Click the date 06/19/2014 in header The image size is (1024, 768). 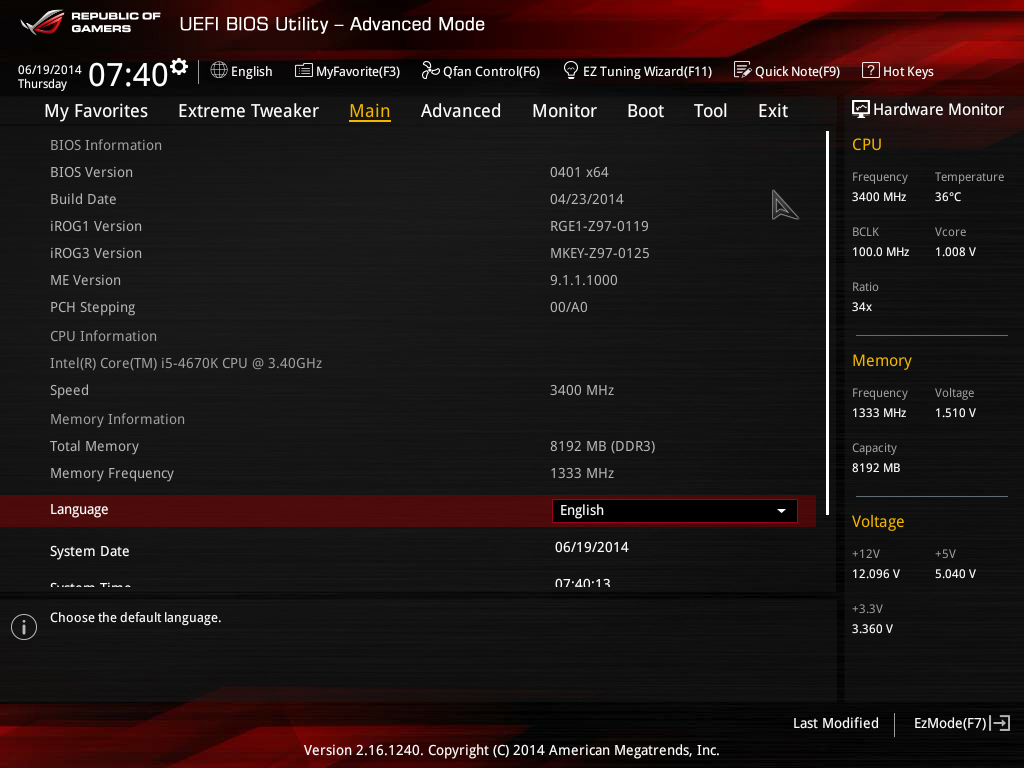50,70
